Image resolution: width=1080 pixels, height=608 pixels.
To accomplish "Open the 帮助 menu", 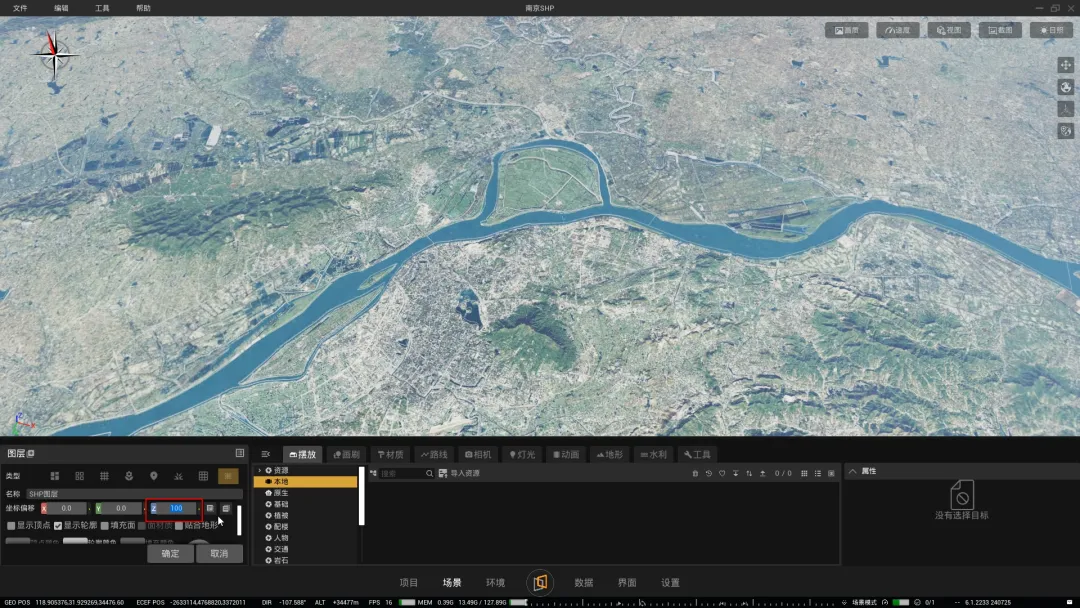I will pos(143,8).
